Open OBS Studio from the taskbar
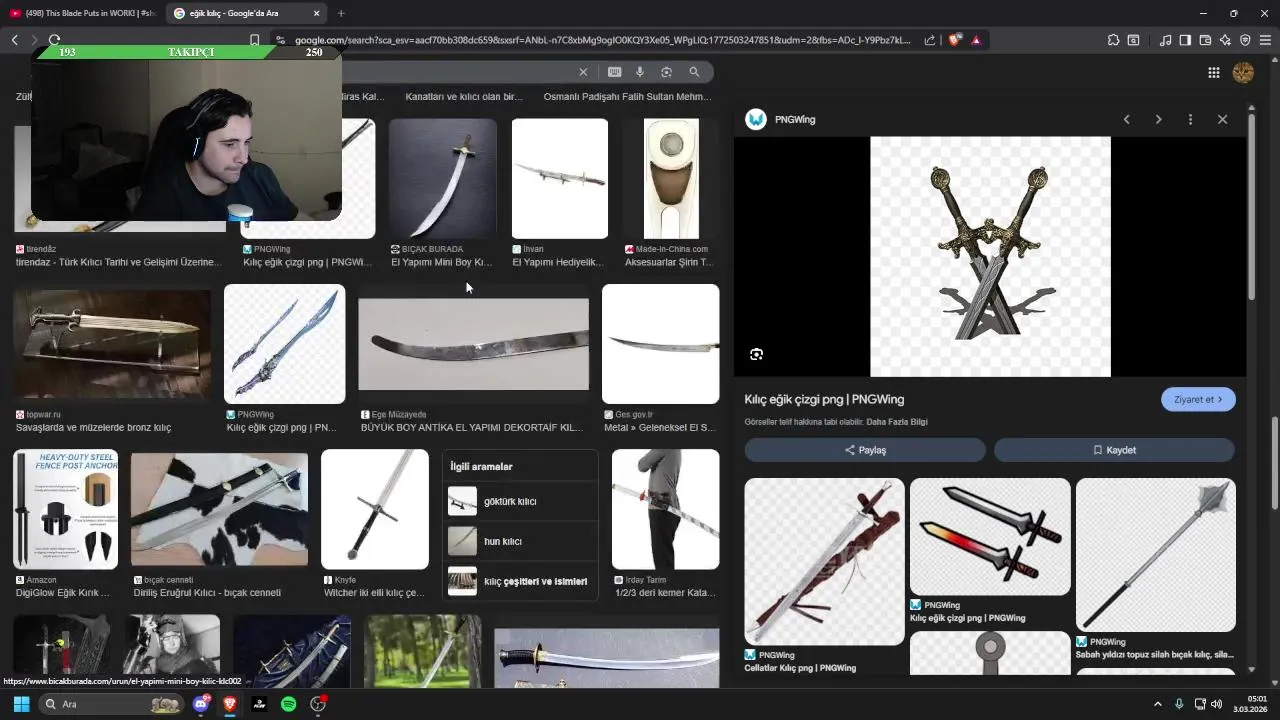The image size is (1280, 720). (x=318, y=704)
